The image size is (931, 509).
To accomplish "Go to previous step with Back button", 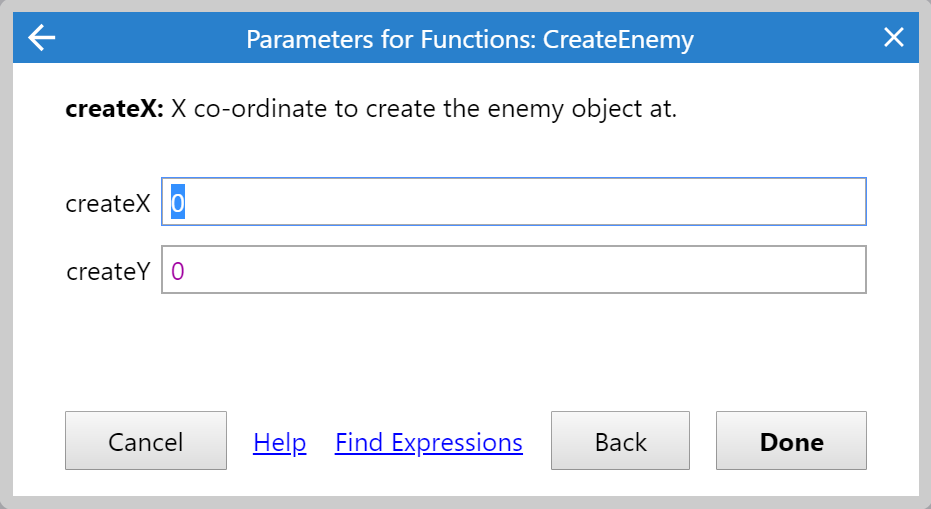I will point(620,441).
